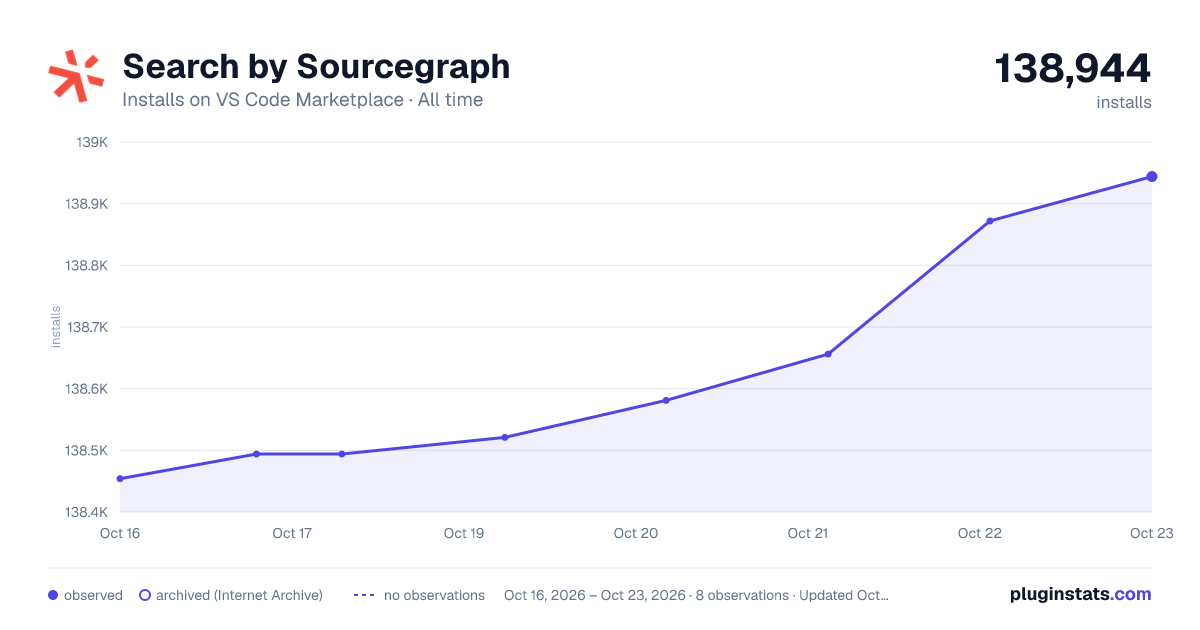
Task: Click the subtitle Installs on VS Code Marketplace
Action: click(x=263, y=100)
